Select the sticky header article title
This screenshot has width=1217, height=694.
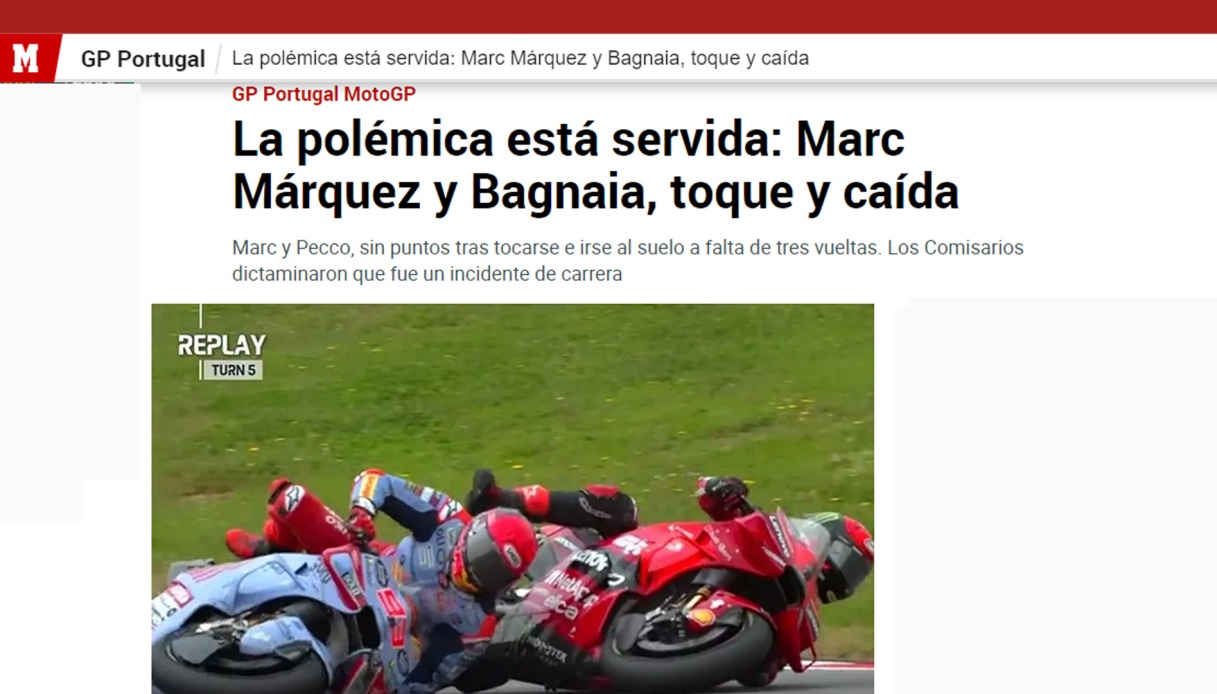pos(520,58)
